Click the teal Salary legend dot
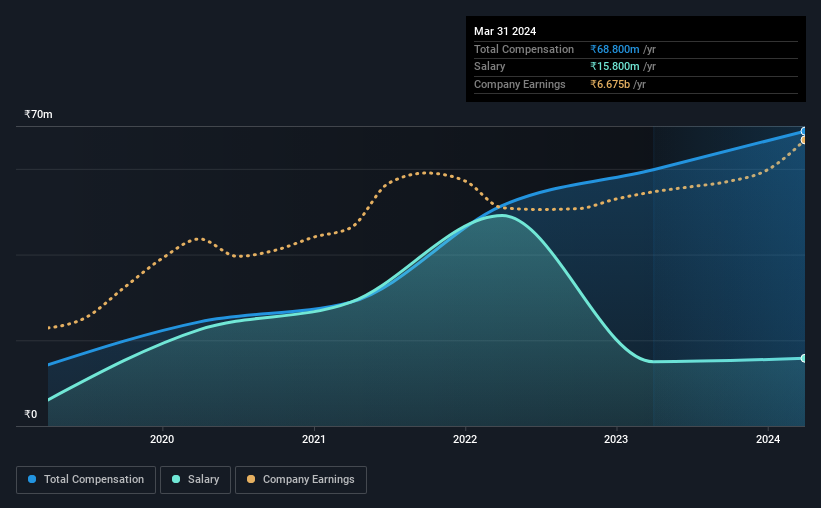Screen dimensions: 821x508 [176, 479]
